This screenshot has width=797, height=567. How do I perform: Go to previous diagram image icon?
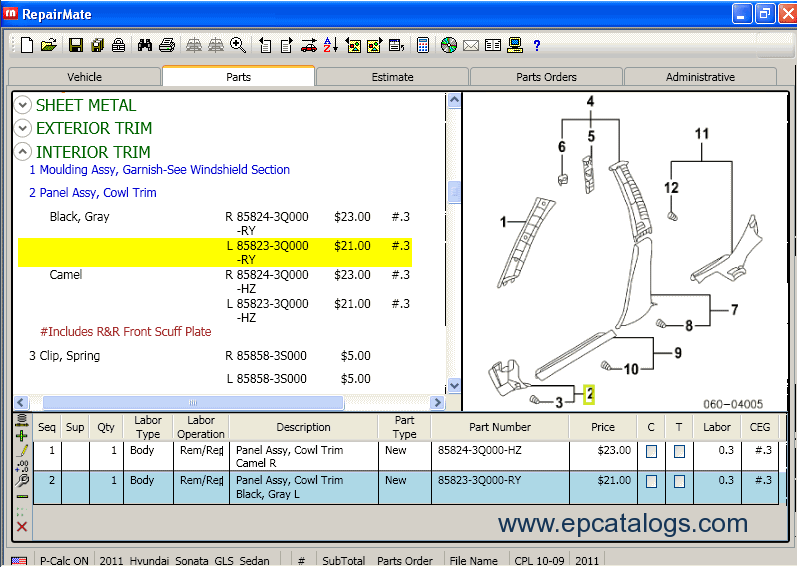pyautogui.click(x=353, y=45)
